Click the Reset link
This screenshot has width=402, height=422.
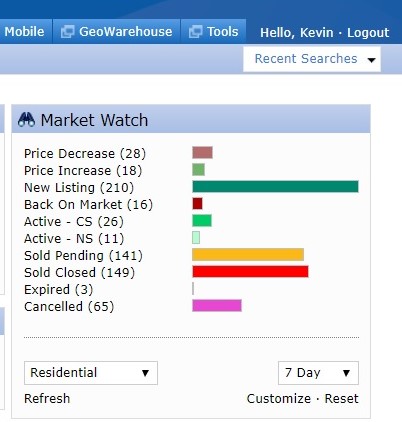[x=342, y=398]
